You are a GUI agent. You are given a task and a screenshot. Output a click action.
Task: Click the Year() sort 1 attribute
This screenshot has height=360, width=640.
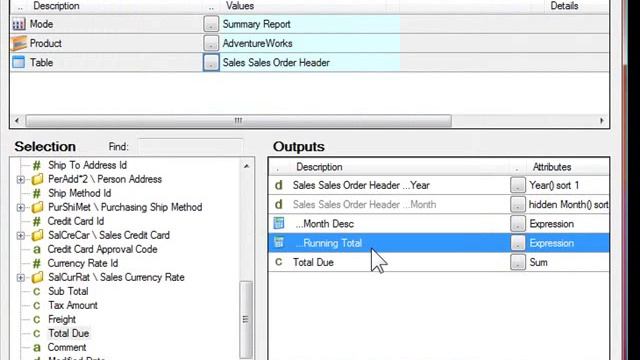[554, 185]
